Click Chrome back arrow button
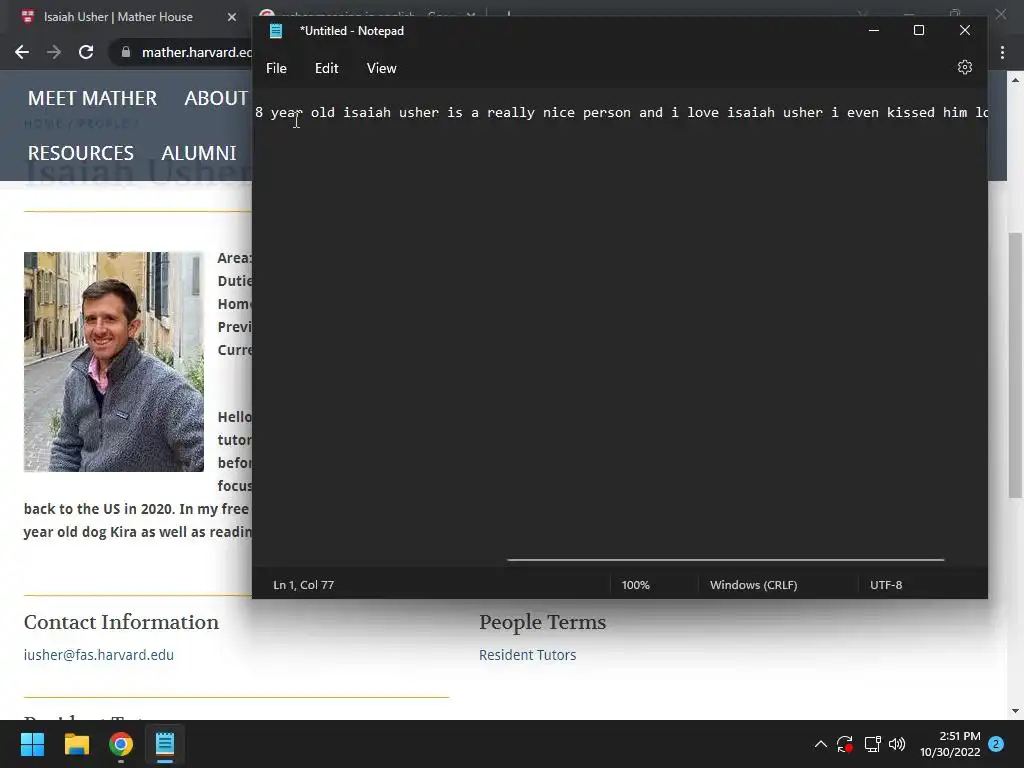The image size is (1024, 768). coord(22,52)
